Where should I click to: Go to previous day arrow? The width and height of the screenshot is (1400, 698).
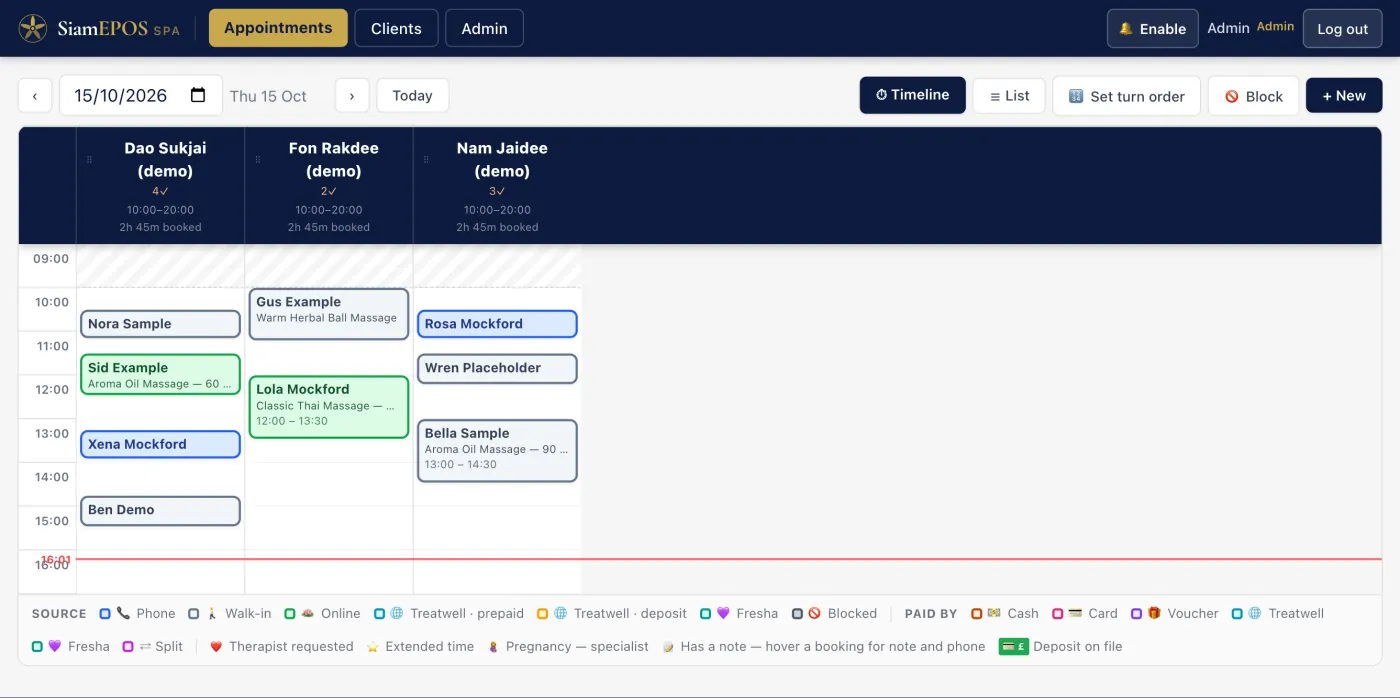coord(35,95)
